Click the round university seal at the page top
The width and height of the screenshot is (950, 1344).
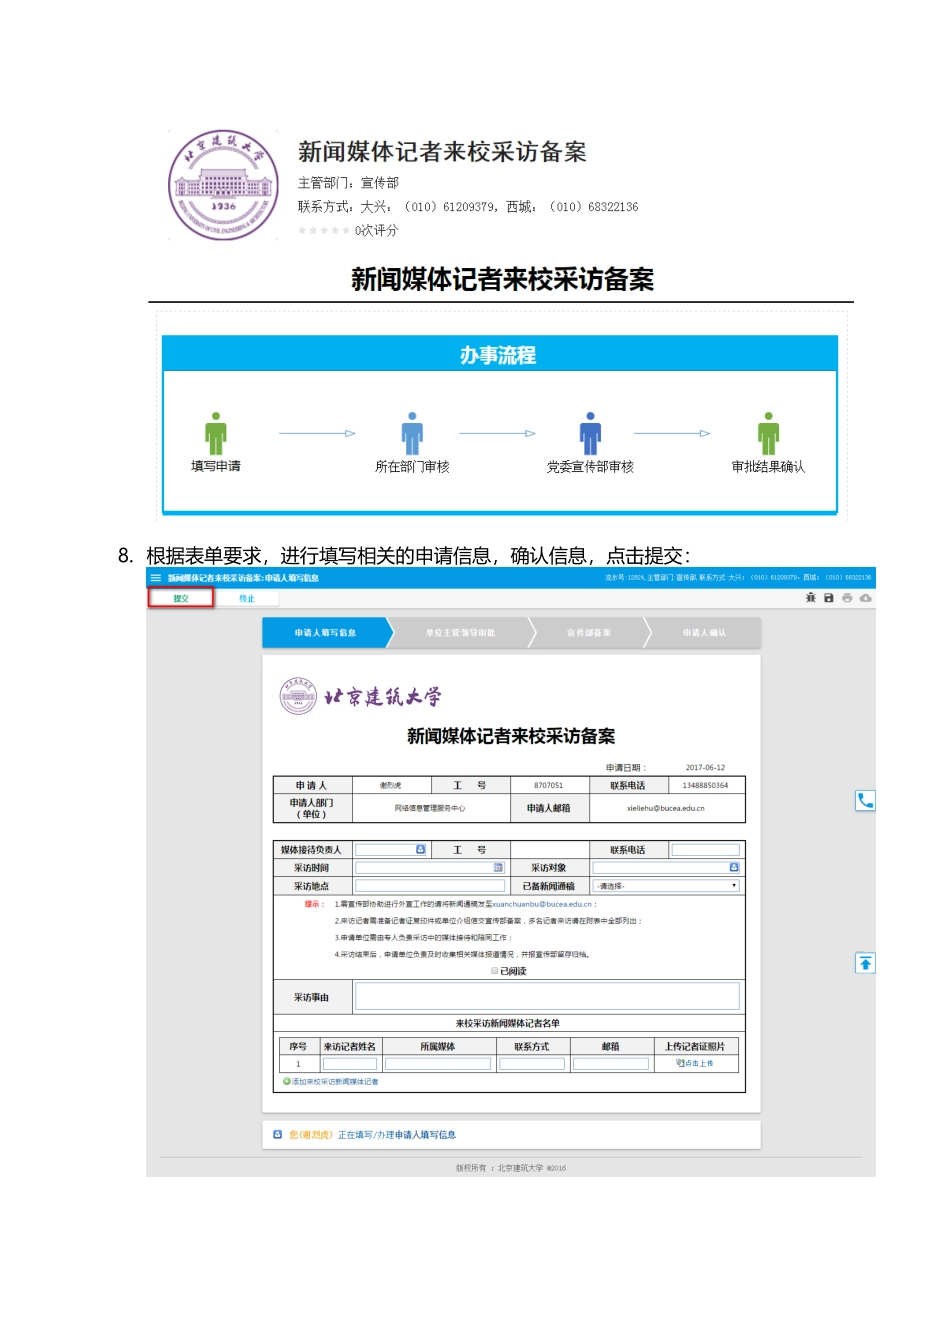(x=223, y=185)
